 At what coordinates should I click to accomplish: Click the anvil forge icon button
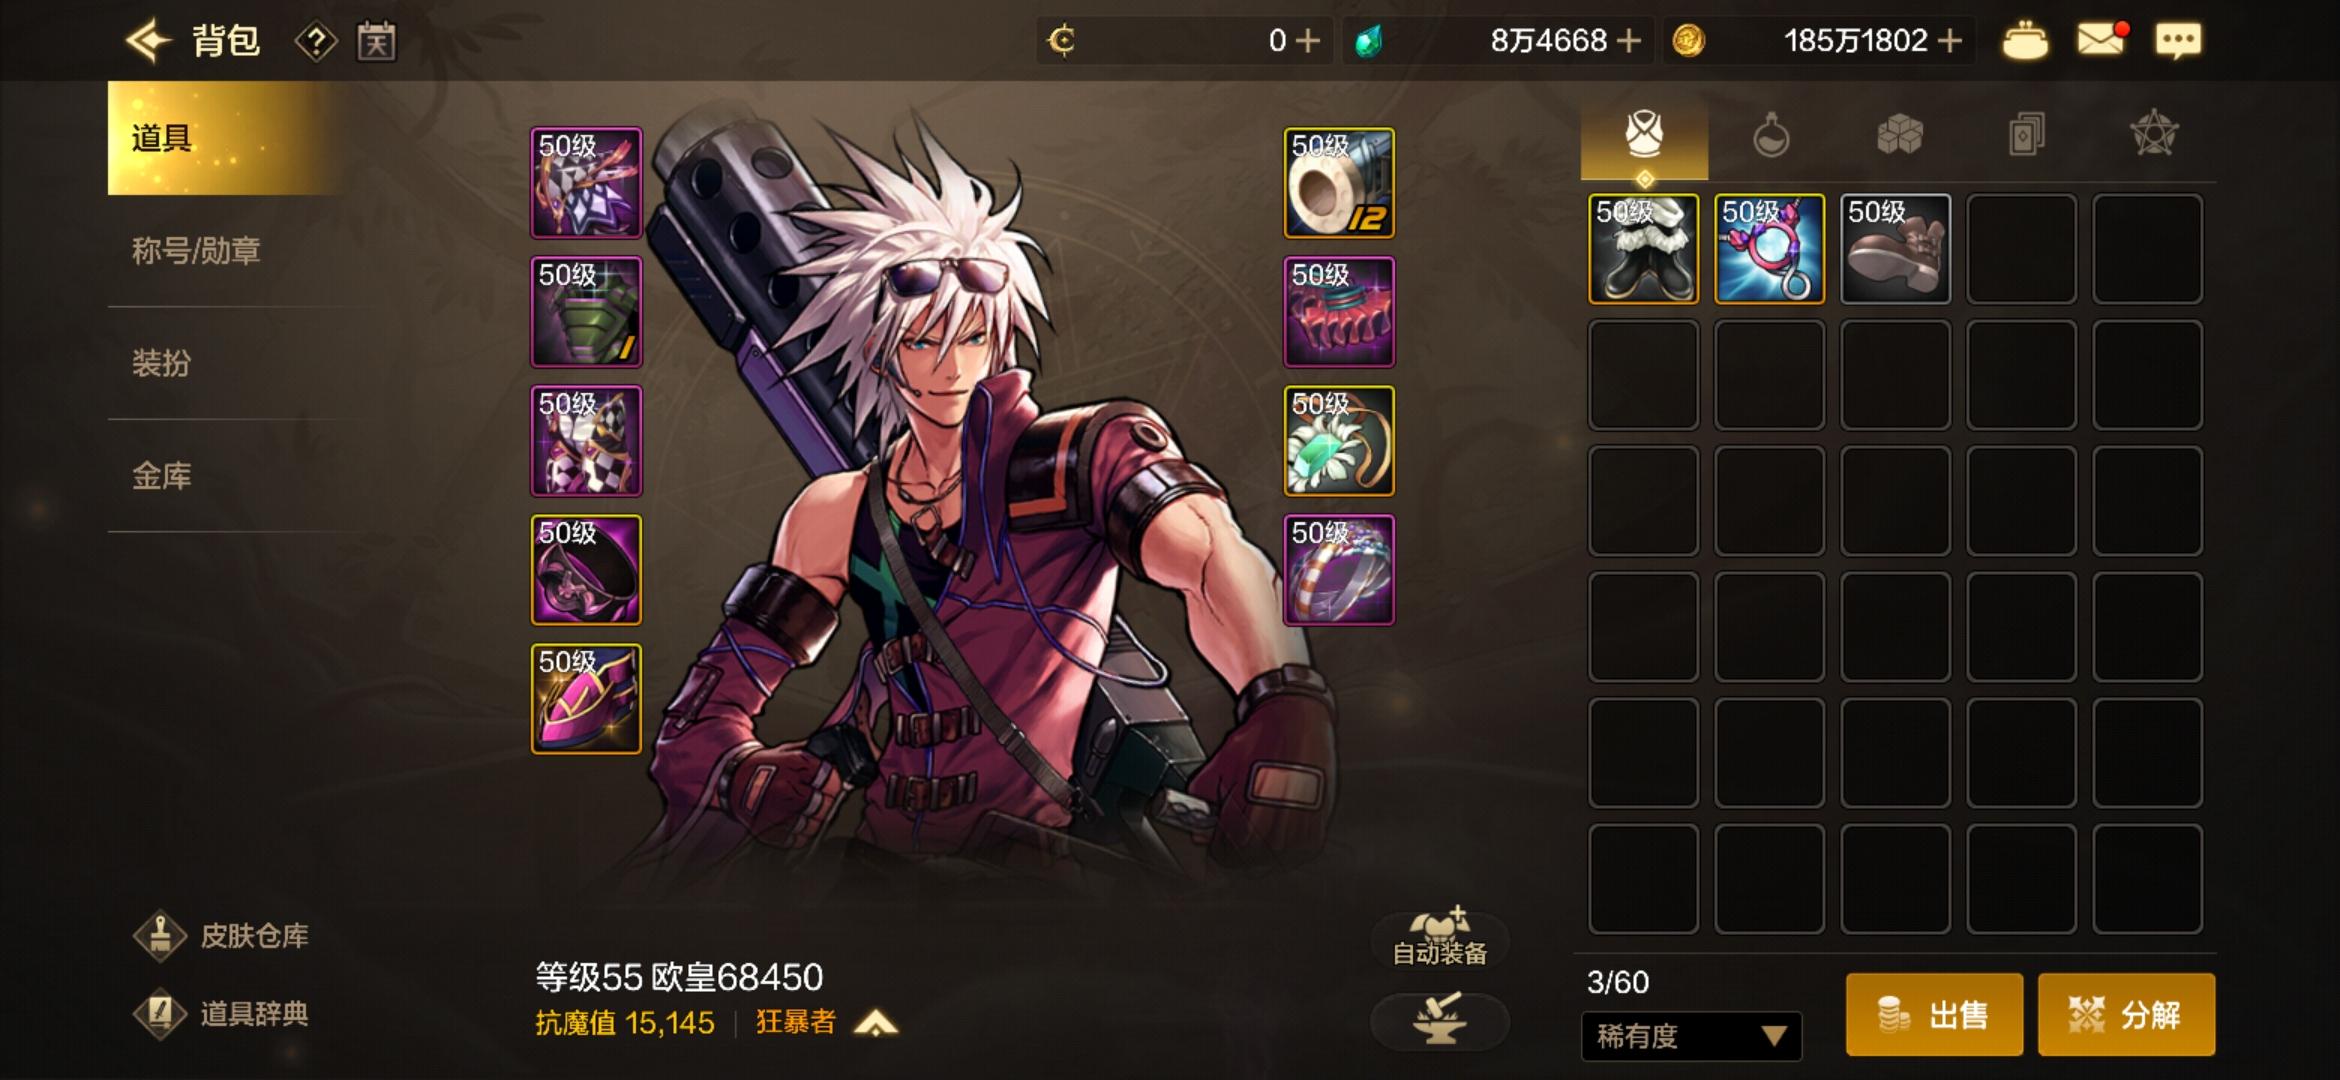[x=1439, y=1020]
